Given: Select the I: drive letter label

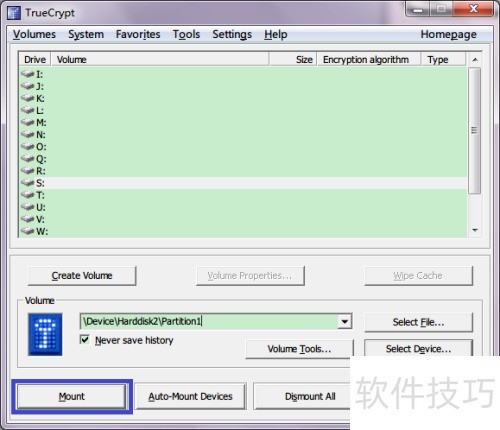Looking at the screenshot, I should [39, 74].
